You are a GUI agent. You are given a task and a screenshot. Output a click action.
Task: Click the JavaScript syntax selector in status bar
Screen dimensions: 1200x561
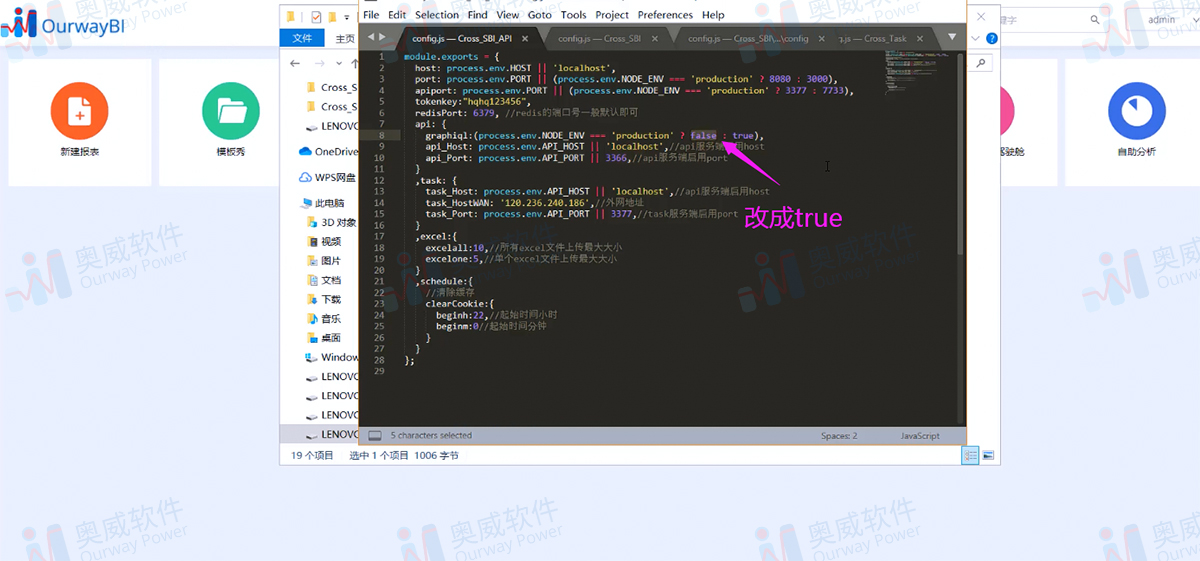pyautogui.click(x=920, y=436)
